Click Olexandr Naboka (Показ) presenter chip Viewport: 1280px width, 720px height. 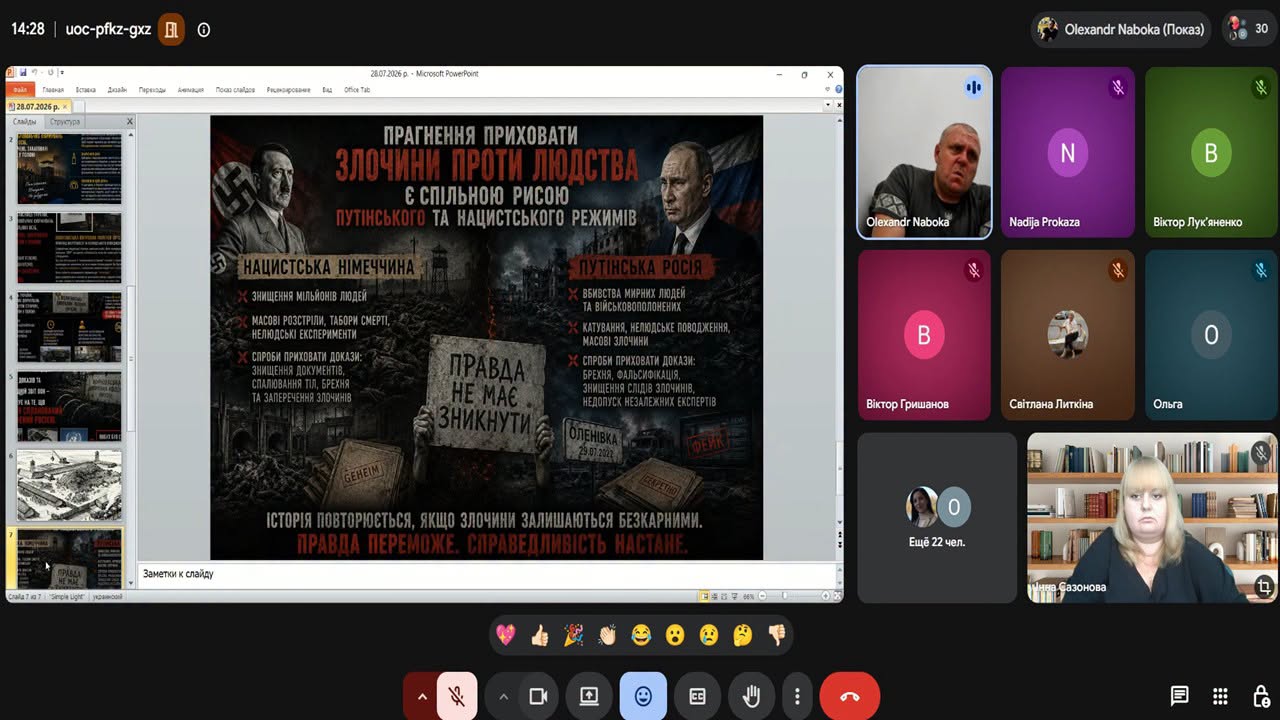(x=1122, y=29)
